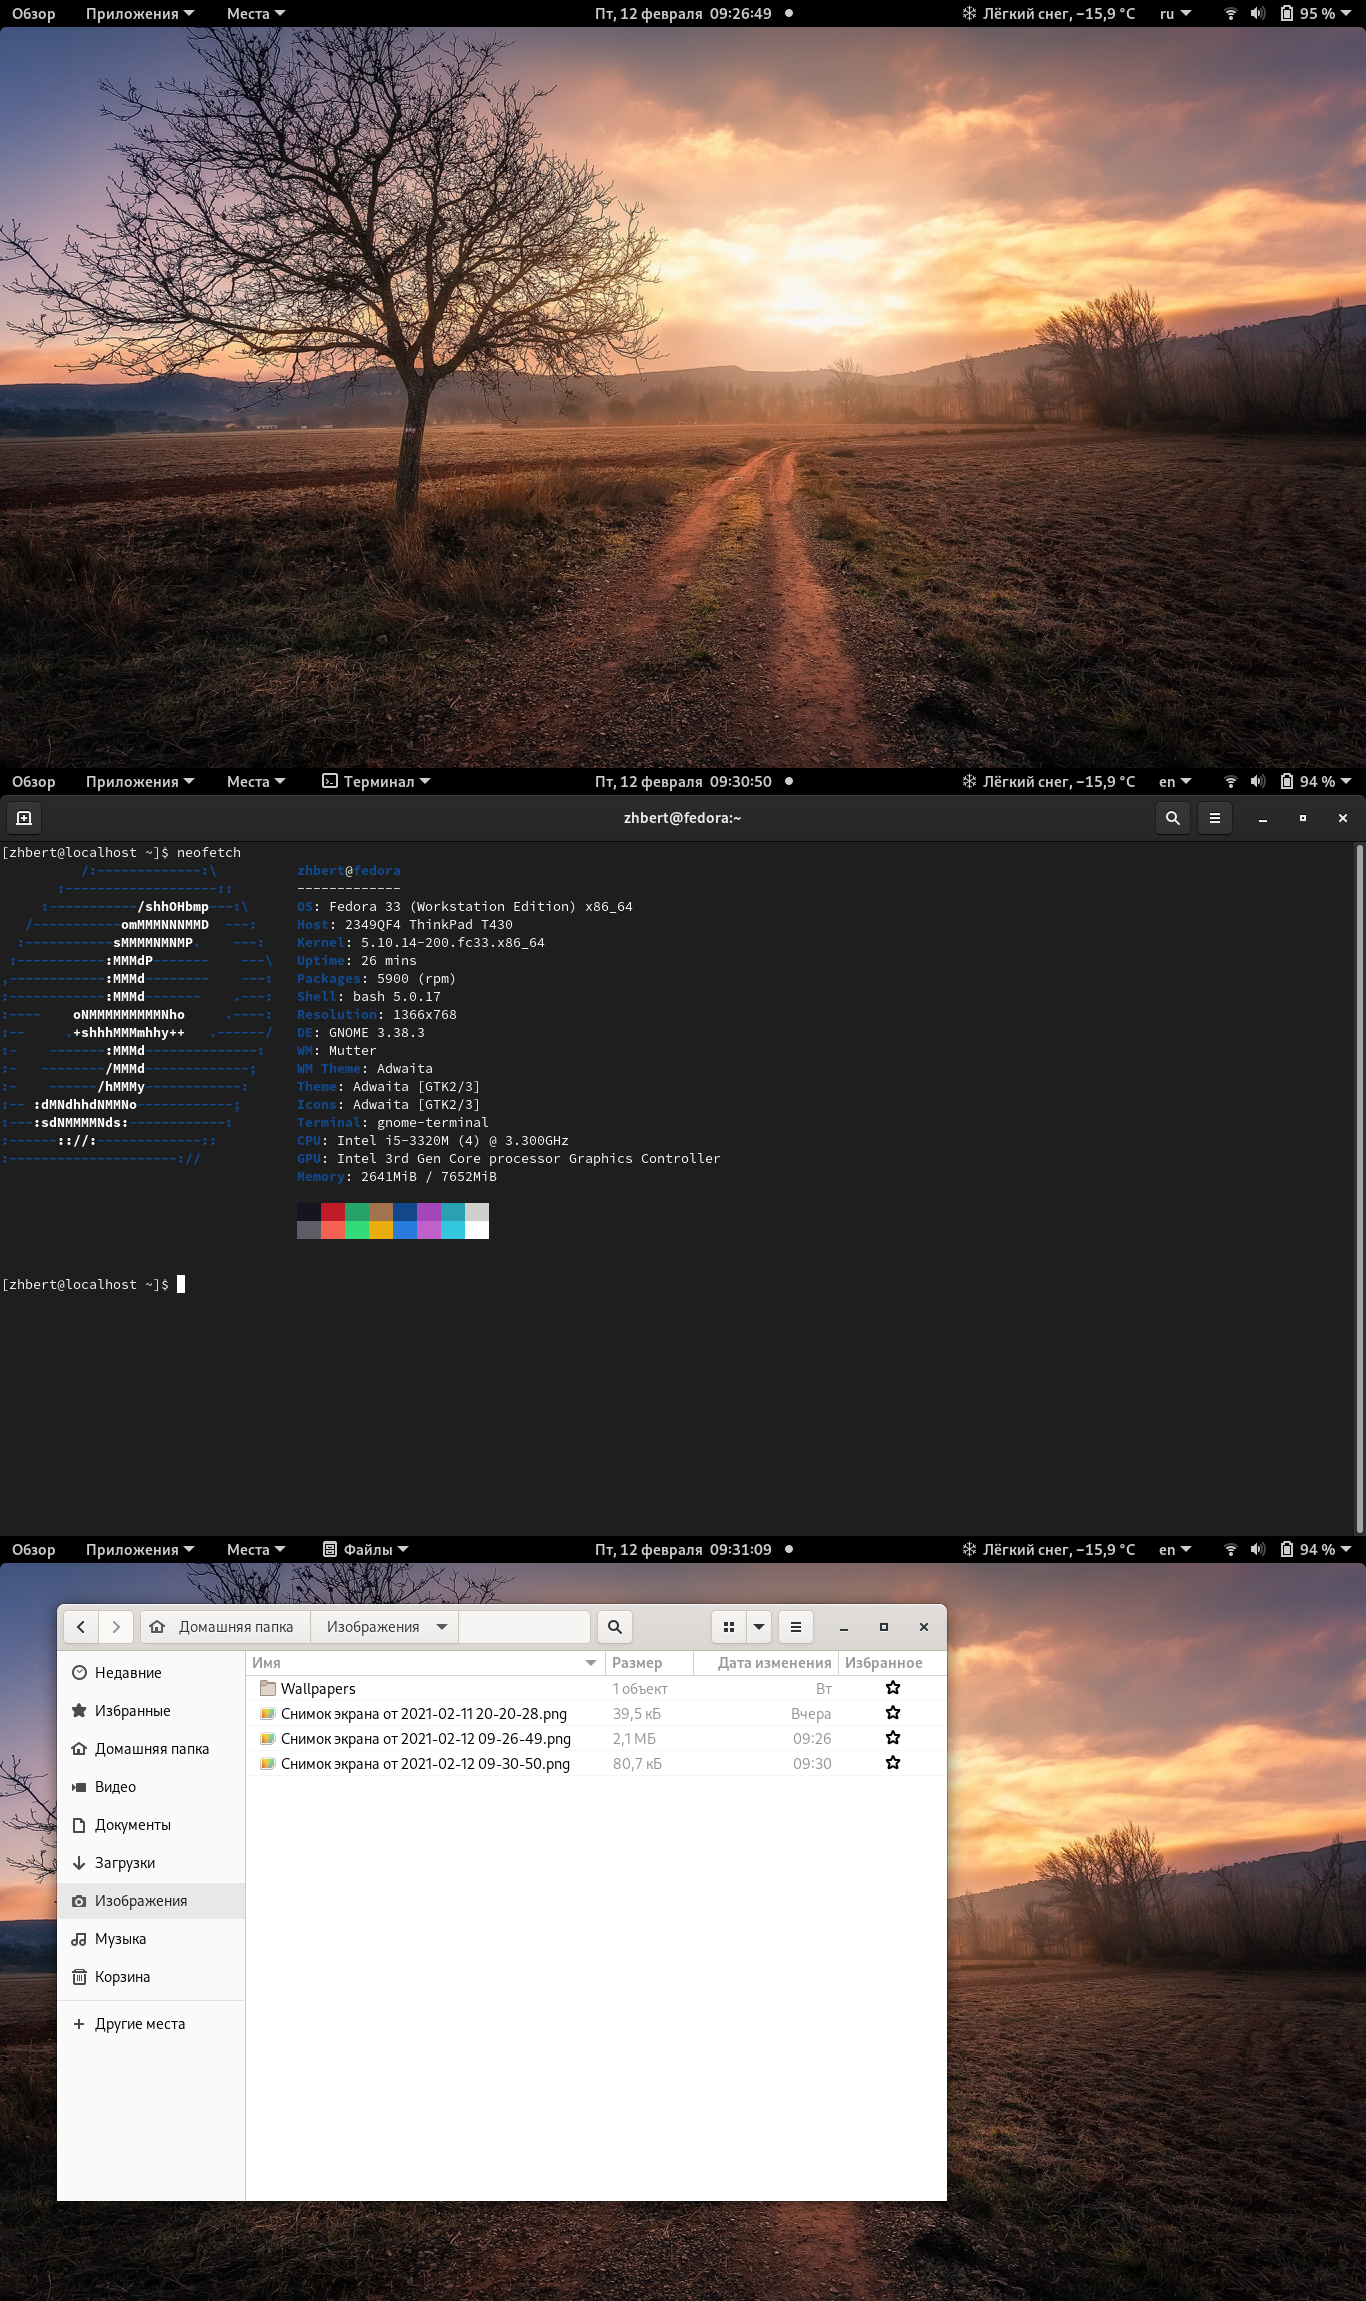
Task: Sort files by the Размер column
Action: click(x=649, y=1663)
